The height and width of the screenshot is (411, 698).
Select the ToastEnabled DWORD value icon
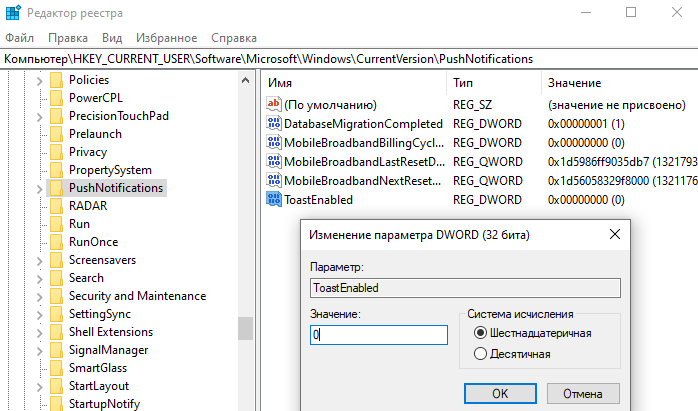(274, 199)
